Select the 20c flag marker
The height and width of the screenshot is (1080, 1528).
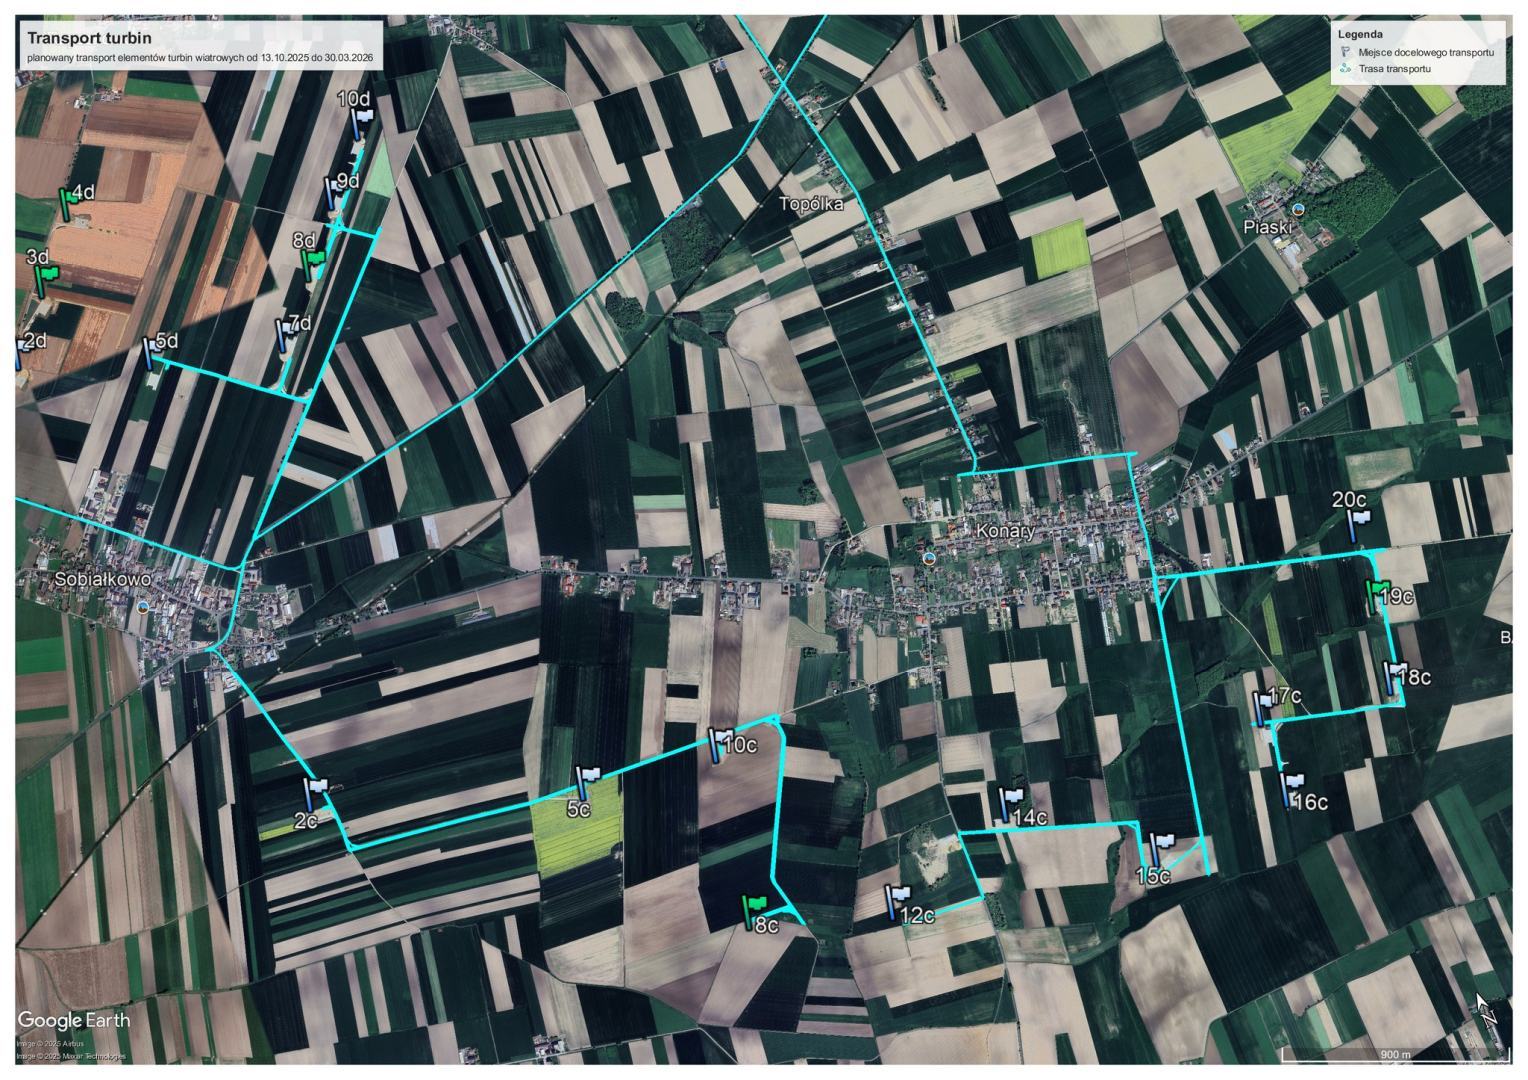tap(1357, 523)
